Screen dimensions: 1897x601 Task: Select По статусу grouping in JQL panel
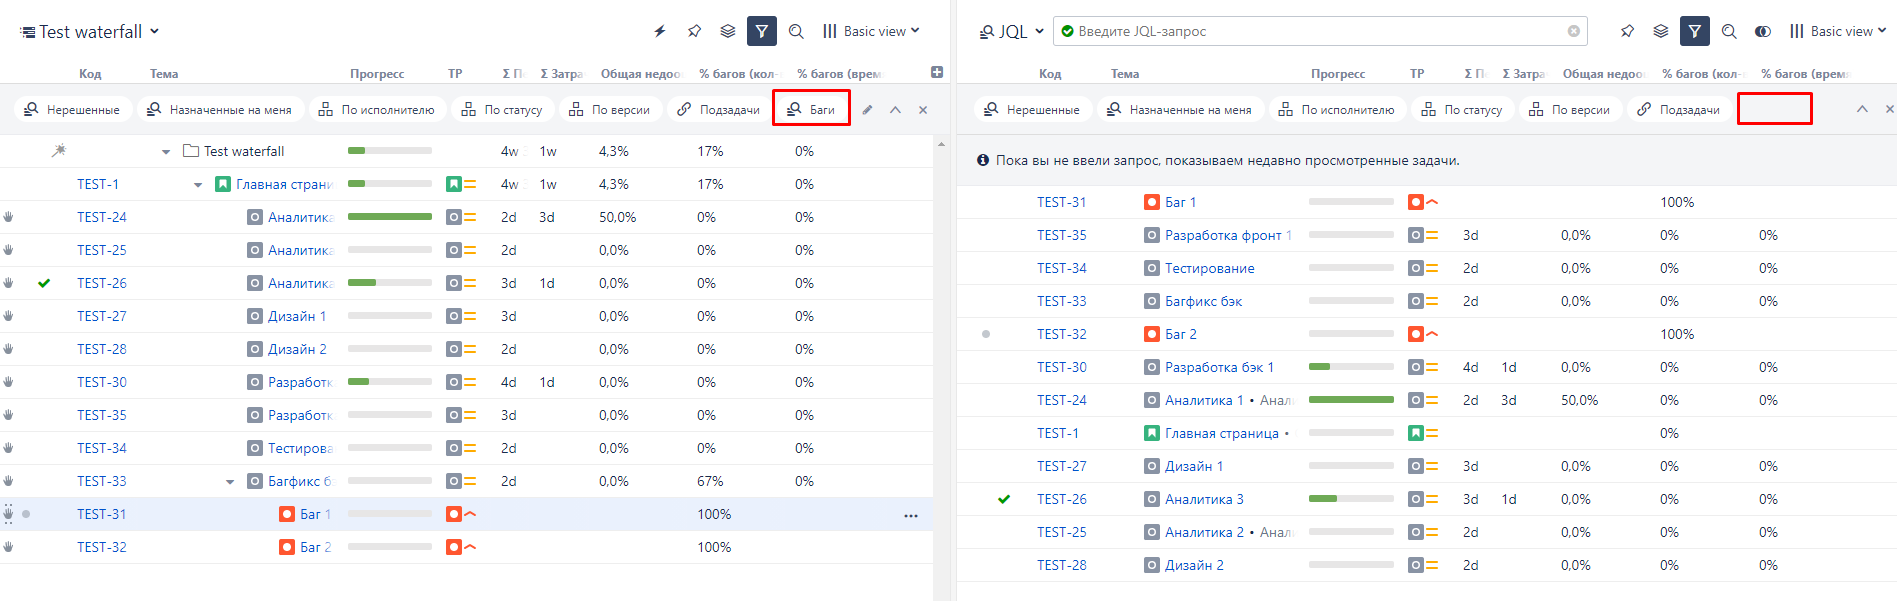(x=1462, y=110)
